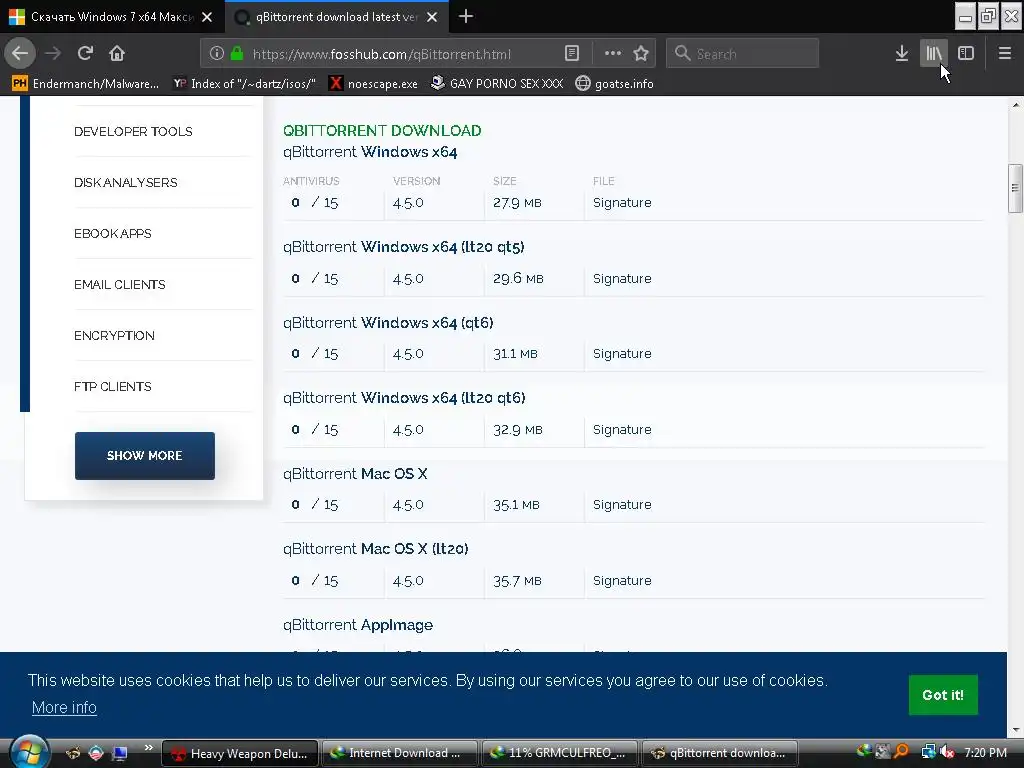Close the qBittorrent download tab

tap(432, 17)
